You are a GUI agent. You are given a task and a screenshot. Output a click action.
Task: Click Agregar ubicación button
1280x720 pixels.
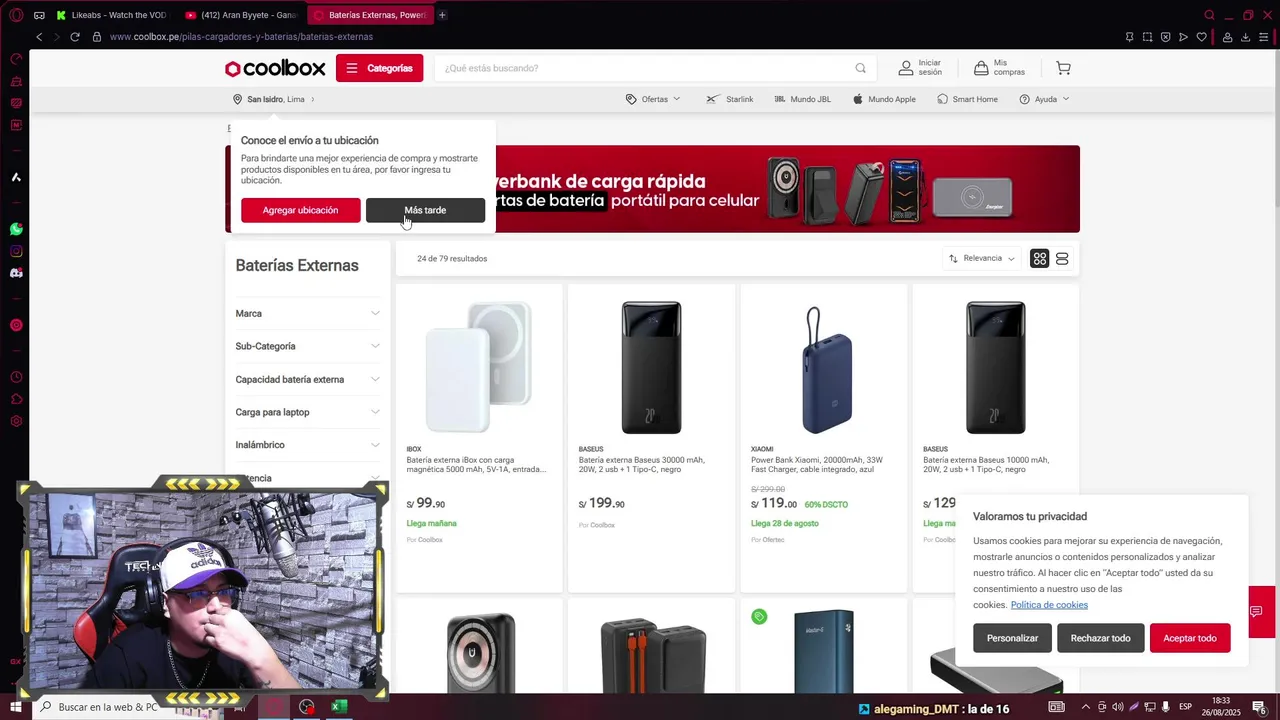tap(300, 210)
